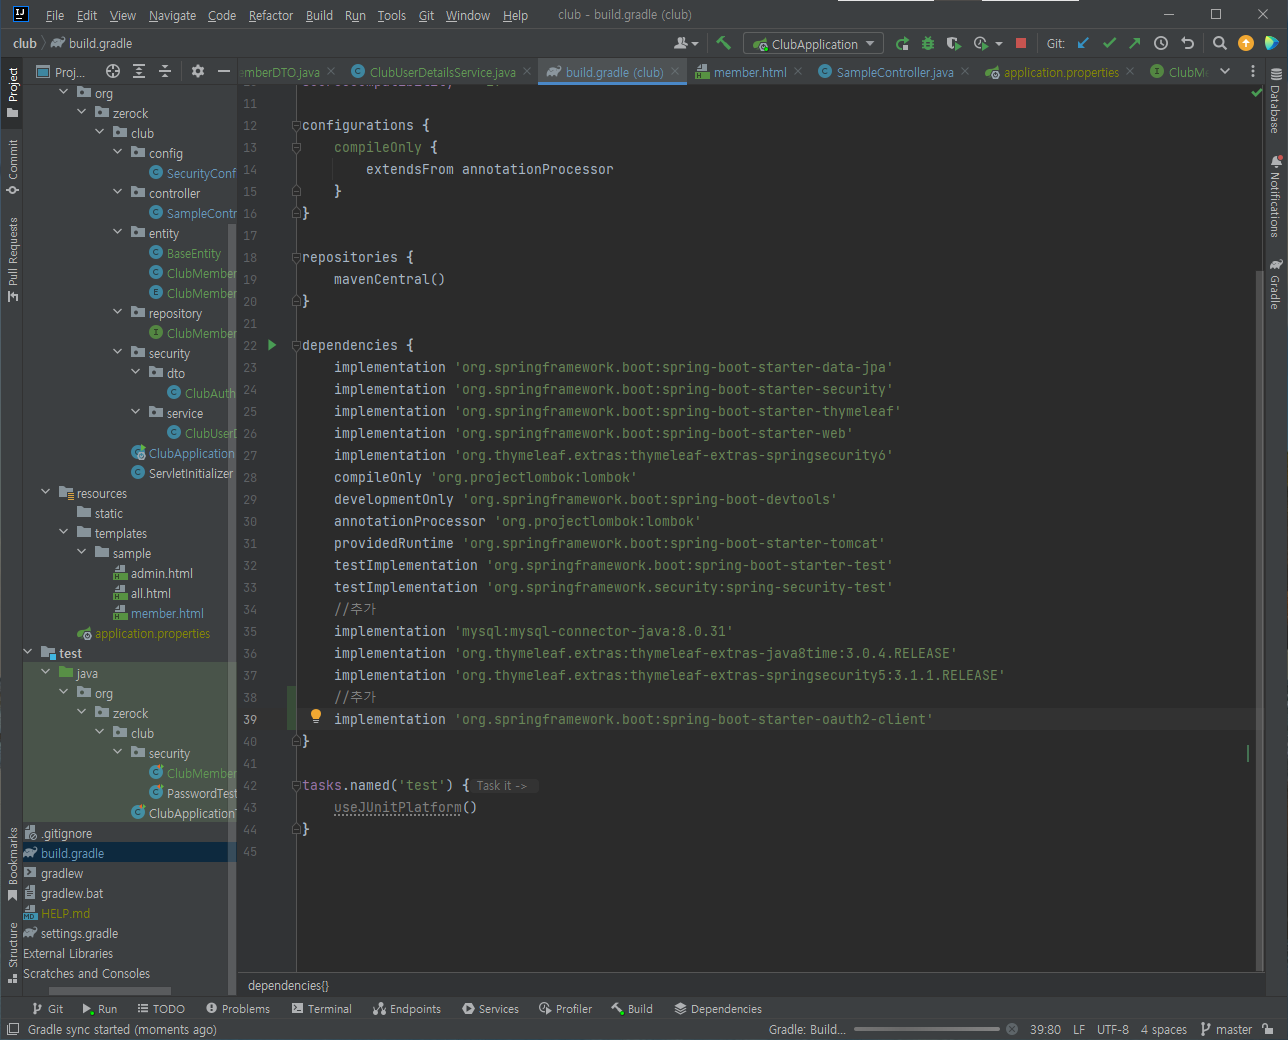Image resolution: width=1288 pixels, height=1040 pixels.
Task: Collapse the config folder
Action: (x=118, y=153)
